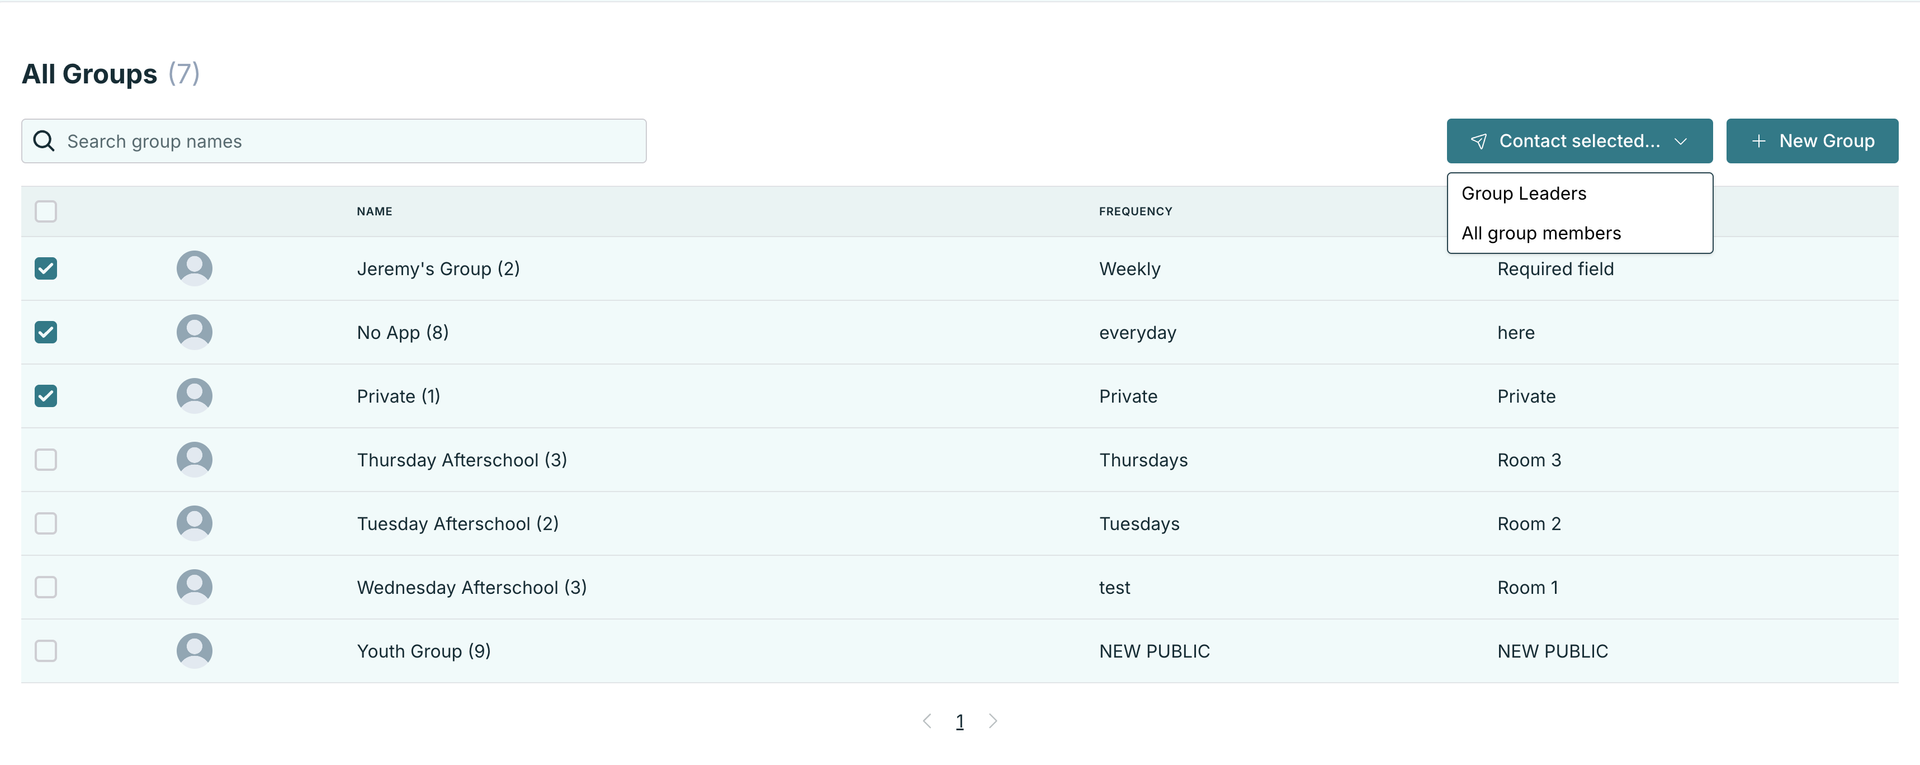Sort by the FREQUENCY column header
This screenshot has width=1920, height=765.
coord(1136,211)
